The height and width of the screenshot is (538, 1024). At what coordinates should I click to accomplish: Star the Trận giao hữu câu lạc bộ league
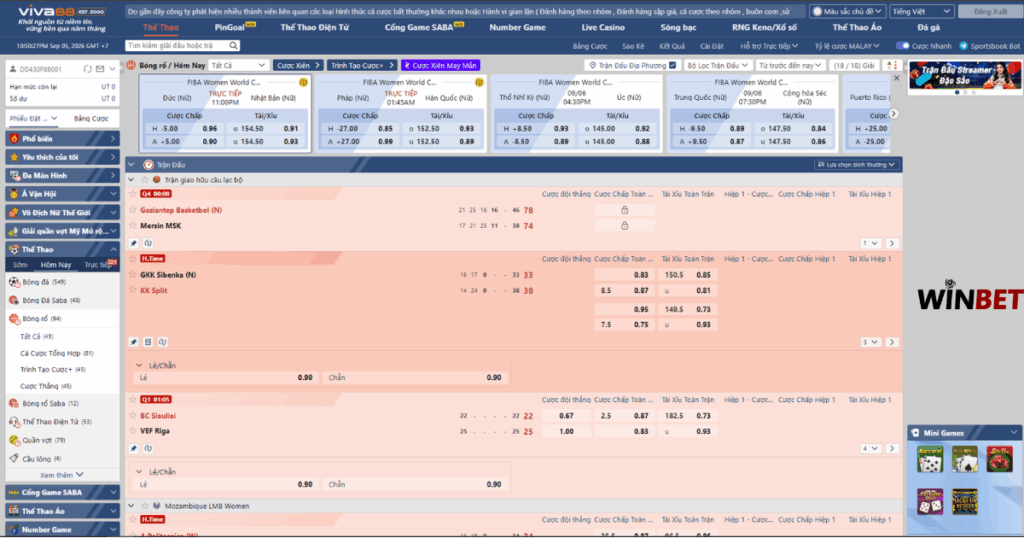[145, 180]
